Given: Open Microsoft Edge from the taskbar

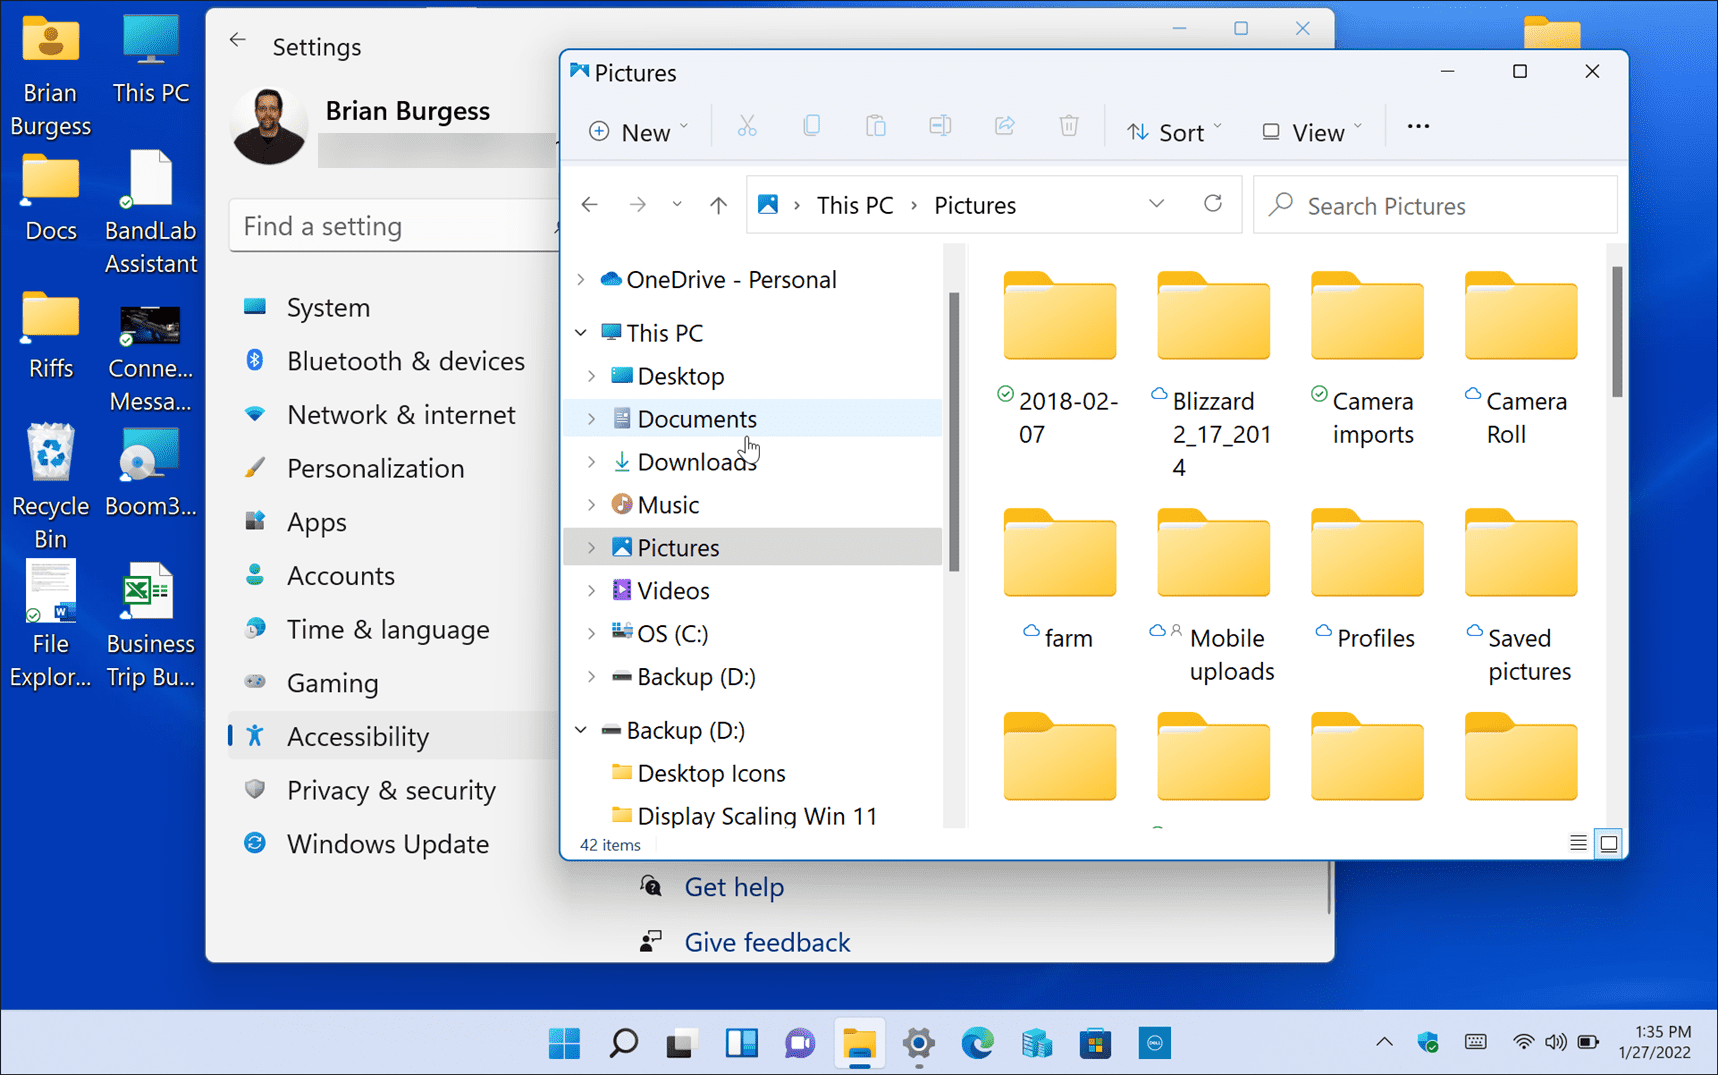Looking at the screenshot, I should (x=977, y=1043).
